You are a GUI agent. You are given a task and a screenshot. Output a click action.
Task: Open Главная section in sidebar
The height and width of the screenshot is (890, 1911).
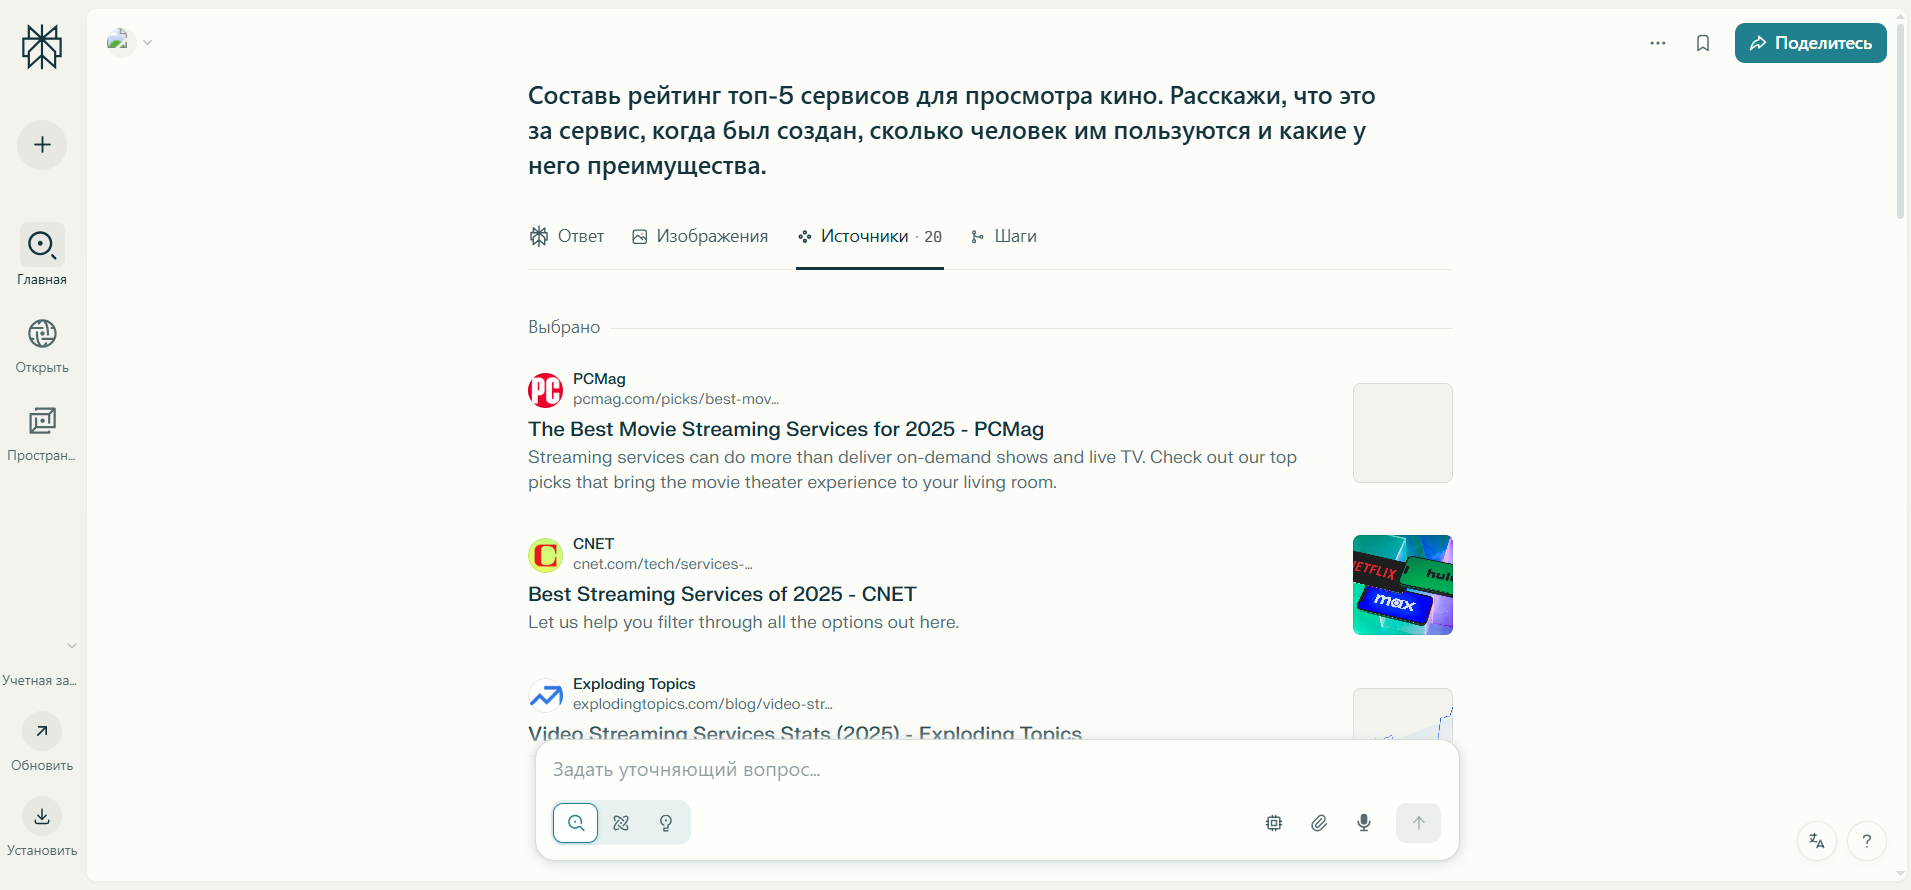(x=42, y=255)
